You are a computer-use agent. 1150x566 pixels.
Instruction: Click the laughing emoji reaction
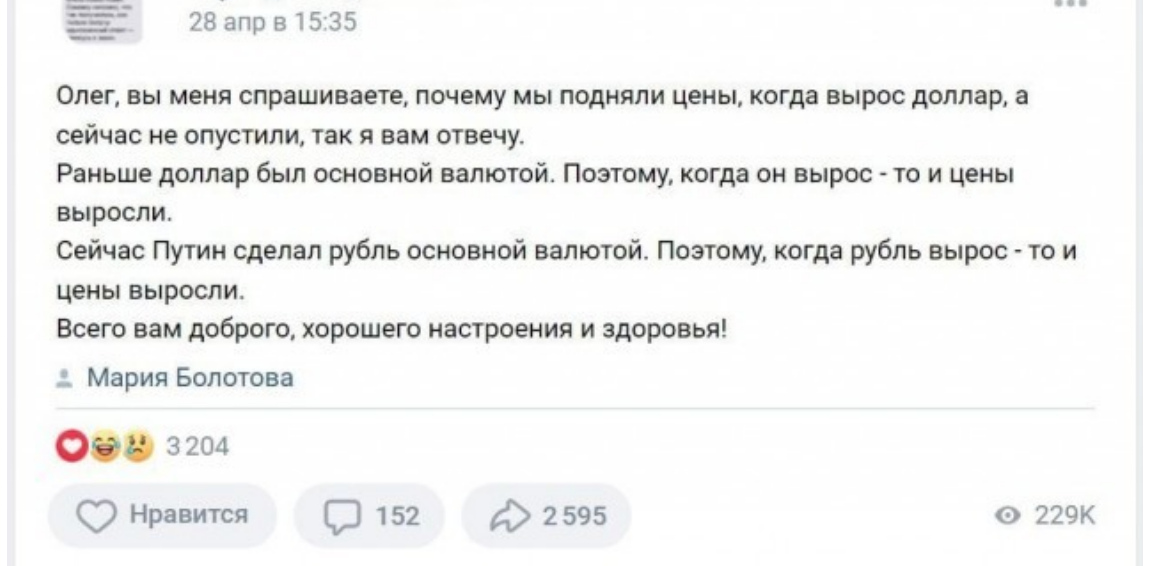tap(106, 445)
